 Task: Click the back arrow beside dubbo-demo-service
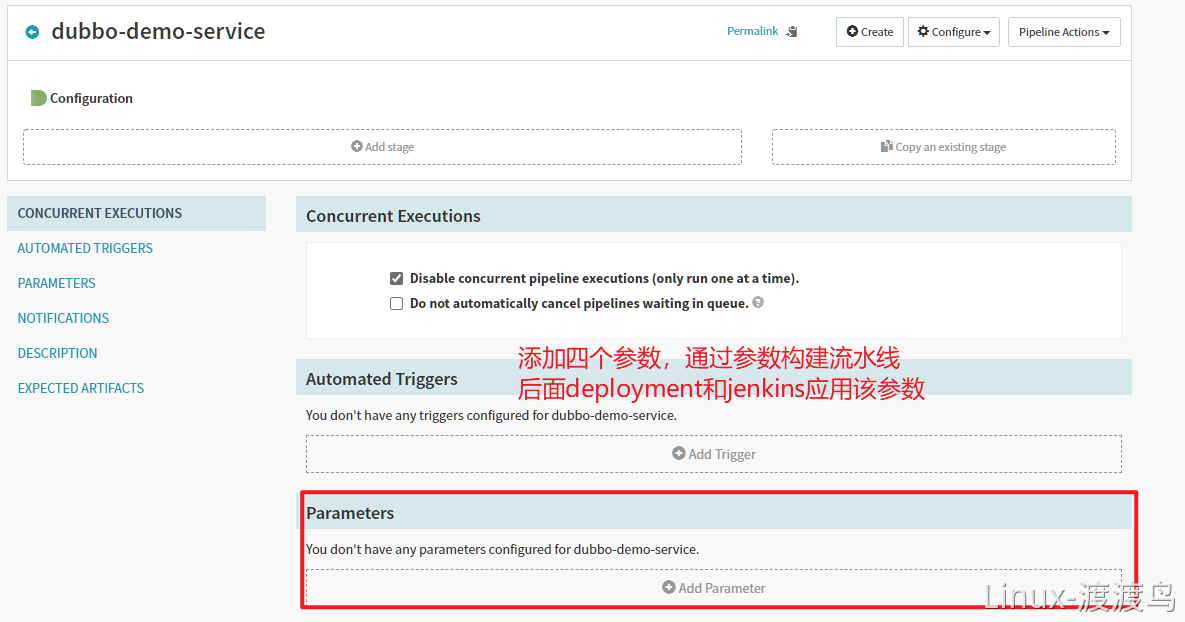pos(32,32)
